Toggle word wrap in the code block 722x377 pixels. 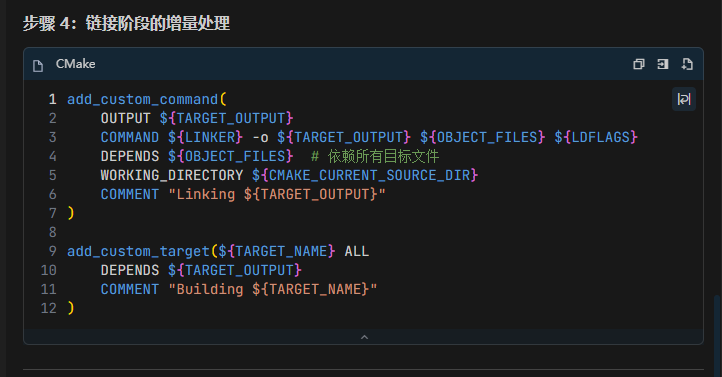(684, 99)
